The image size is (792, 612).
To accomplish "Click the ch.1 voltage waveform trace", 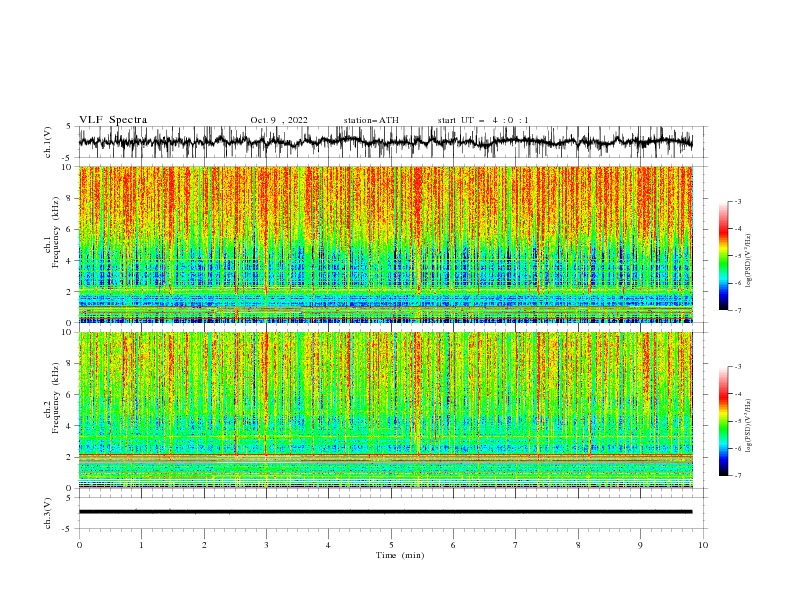I will (x=385, y=142).
